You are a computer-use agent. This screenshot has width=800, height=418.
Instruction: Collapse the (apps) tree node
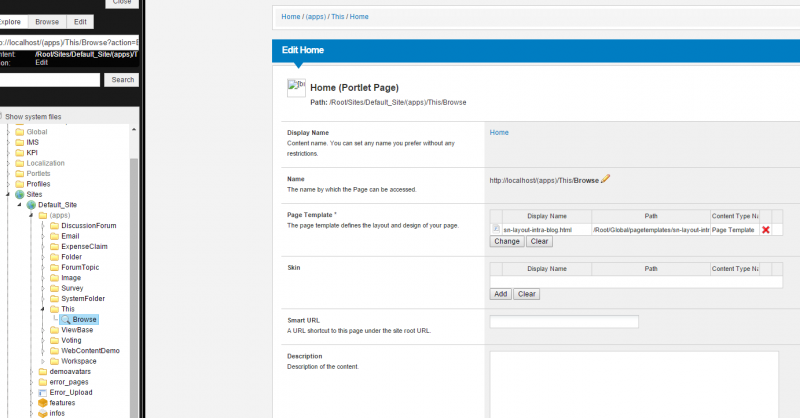[x=31, y=215]
